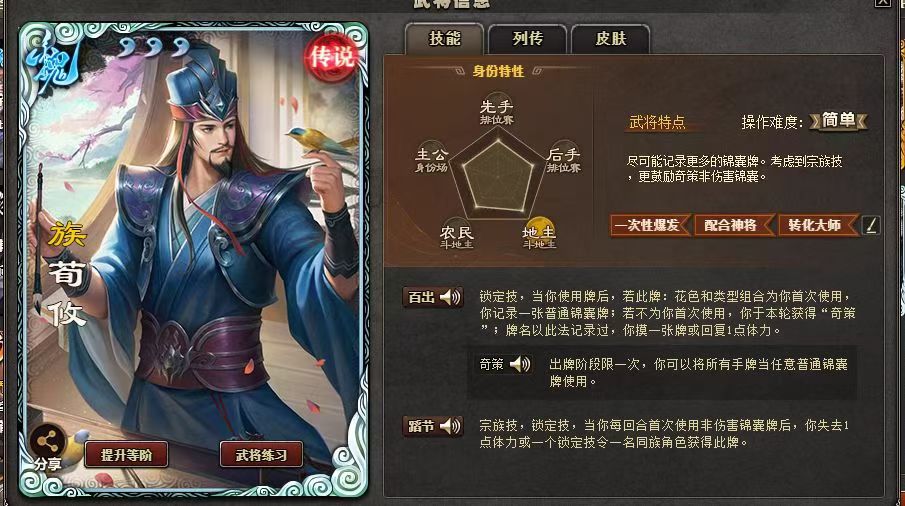Play the 蹈节 skill voice audio

point(451,426)
